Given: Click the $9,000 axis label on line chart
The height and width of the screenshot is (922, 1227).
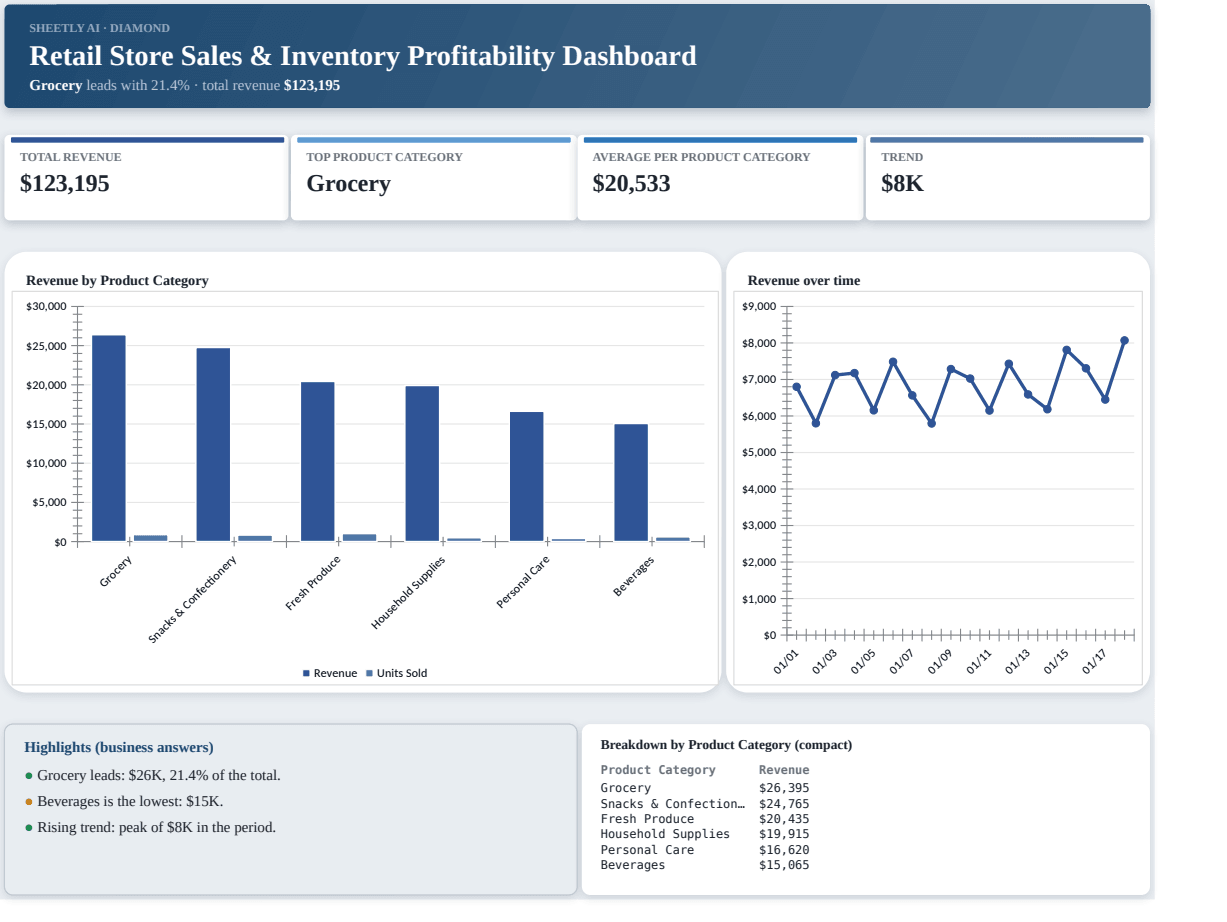Looking at the screenshot, I should click(759, 306).
